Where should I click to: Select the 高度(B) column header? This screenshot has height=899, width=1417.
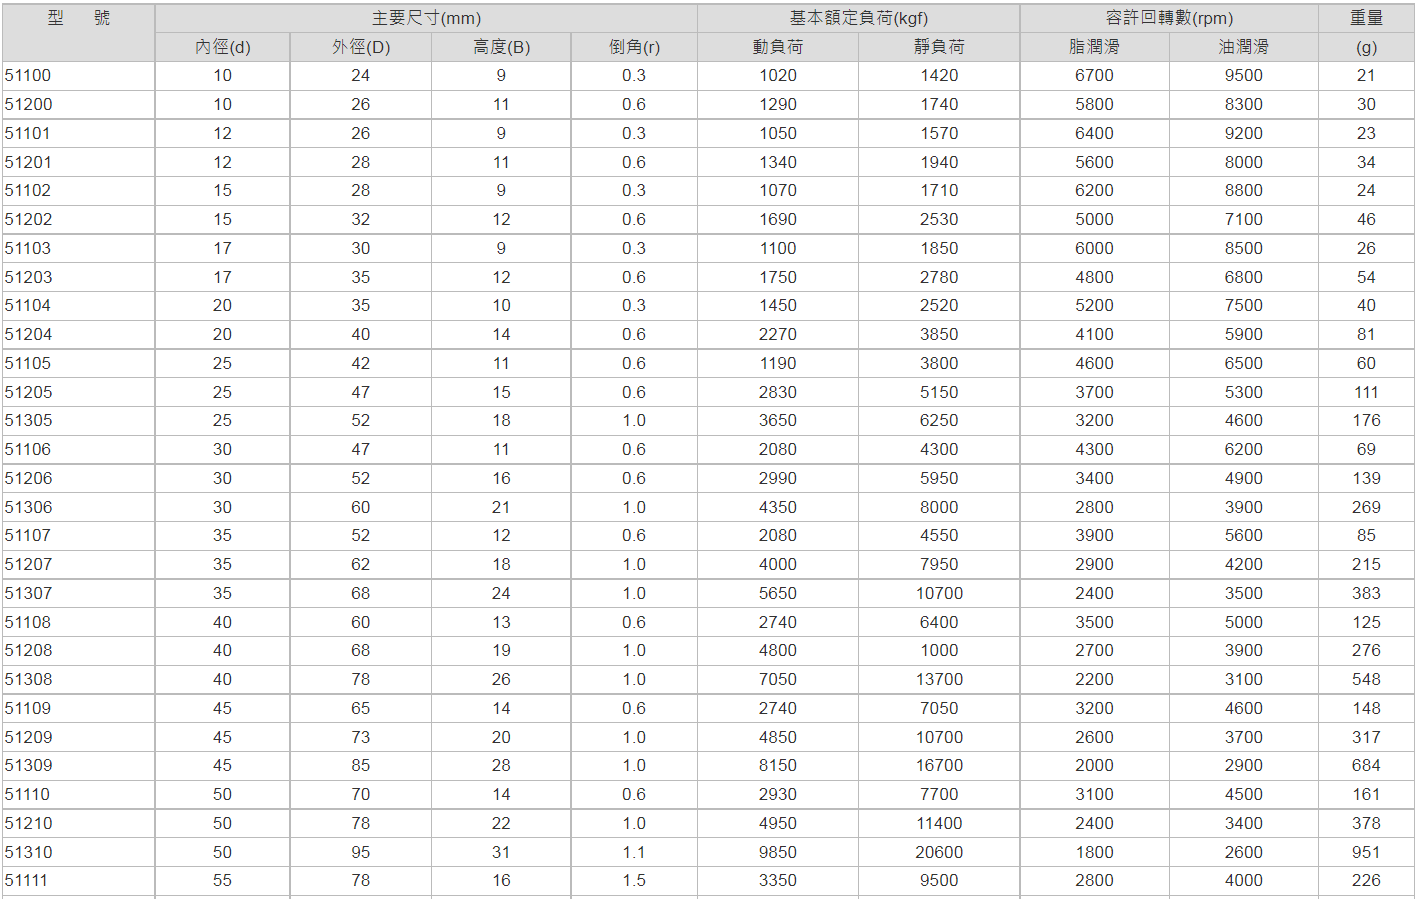pos(501,47)
